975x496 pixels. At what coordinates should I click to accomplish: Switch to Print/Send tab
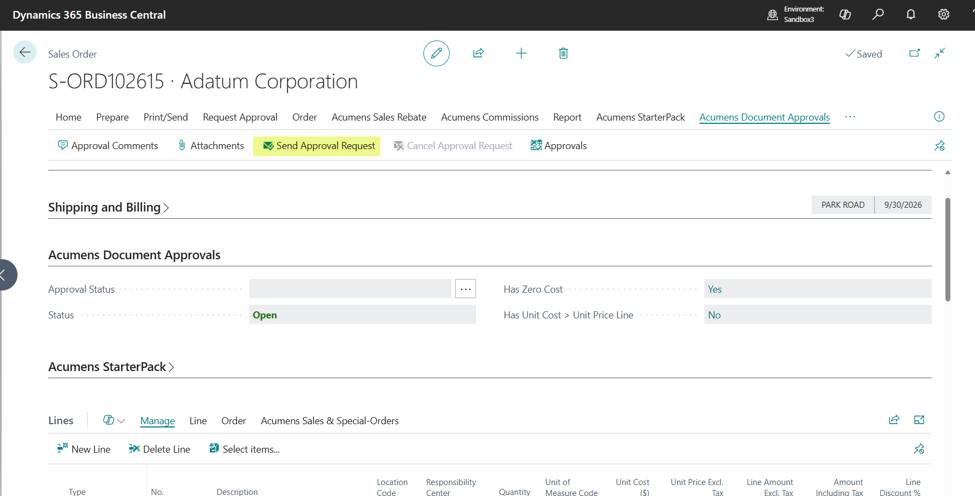pos(165,117)
